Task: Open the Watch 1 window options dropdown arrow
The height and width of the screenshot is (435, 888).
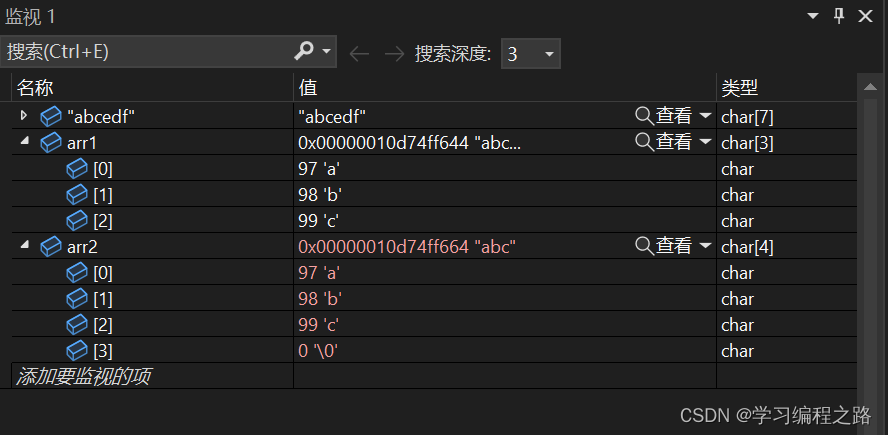Action: tap(813, 16)
